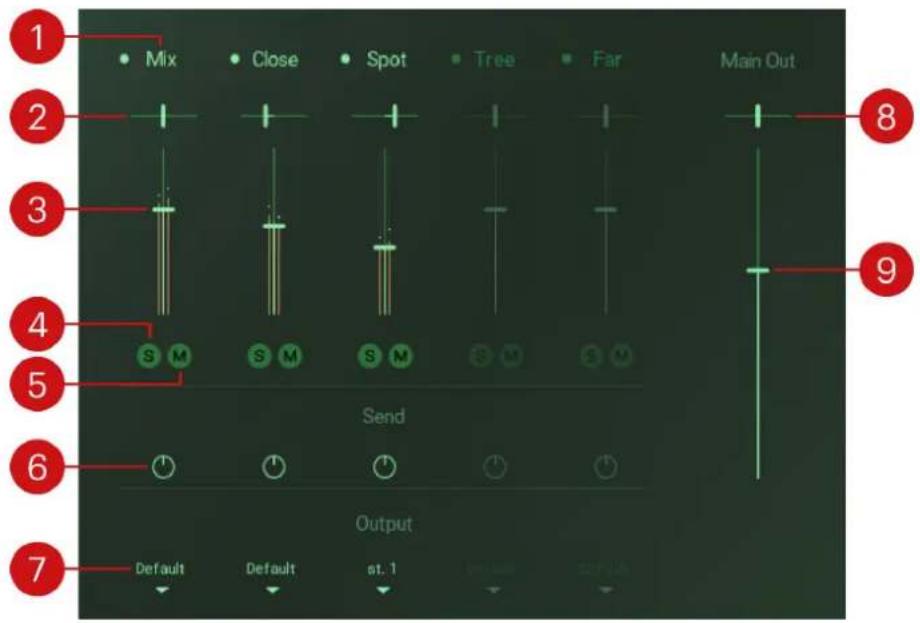Click the Far channel label
920x623 pixels.
coord(607,59)
